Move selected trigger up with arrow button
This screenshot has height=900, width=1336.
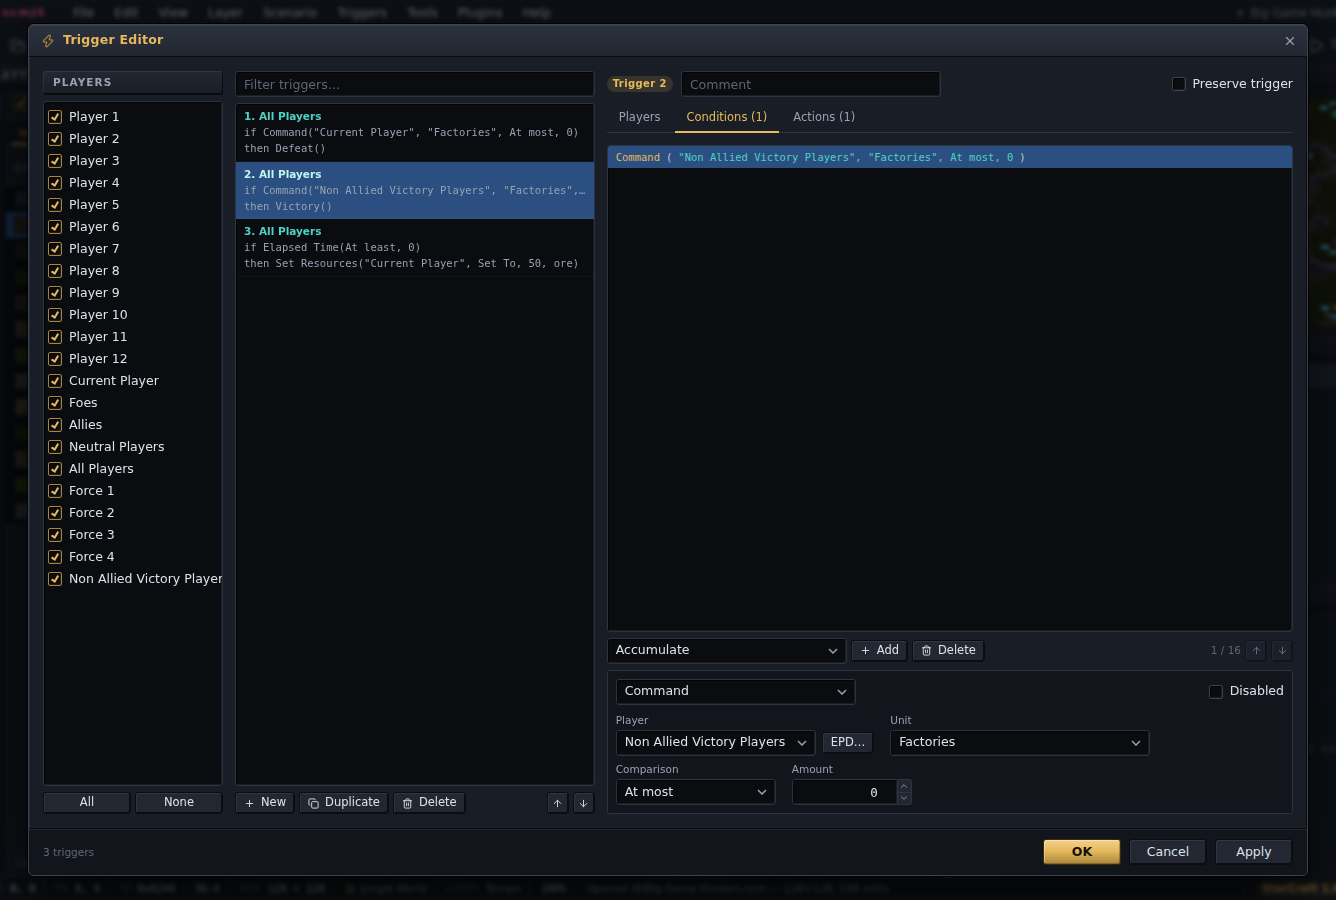pos(558,803)
